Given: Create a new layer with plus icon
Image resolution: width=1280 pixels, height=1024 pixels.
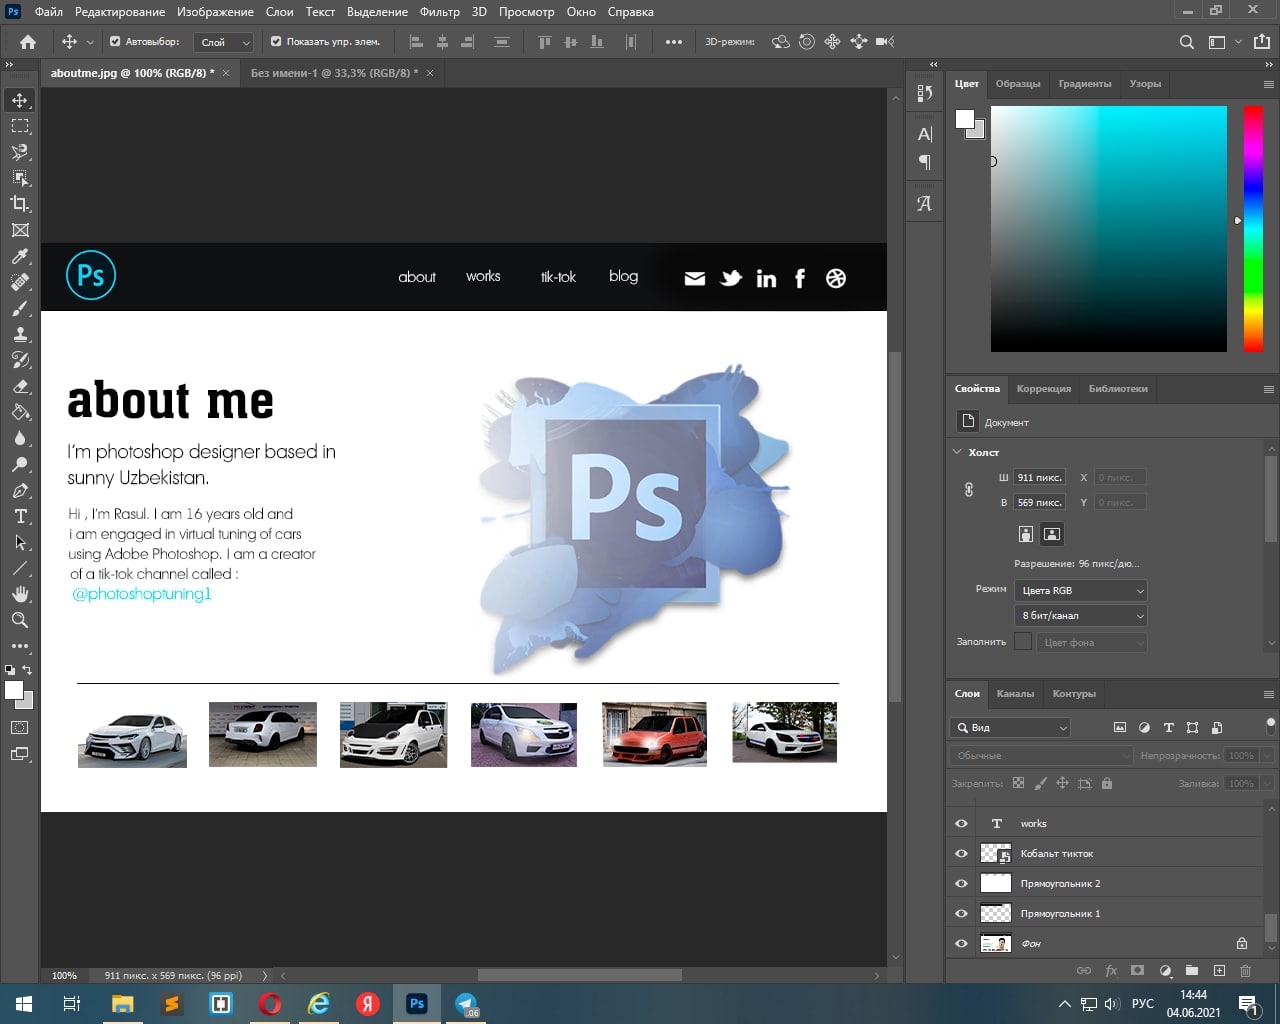Looking at the screenshot, I should tap(1219, 970).
